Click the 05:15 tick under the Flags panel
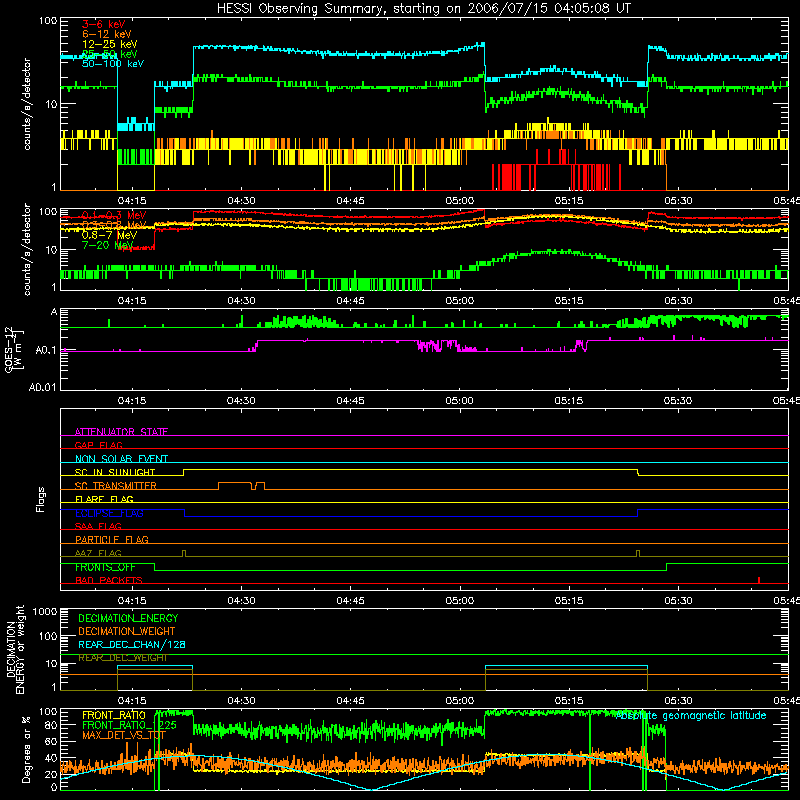The image size is (800, 800). coord(568,601)
